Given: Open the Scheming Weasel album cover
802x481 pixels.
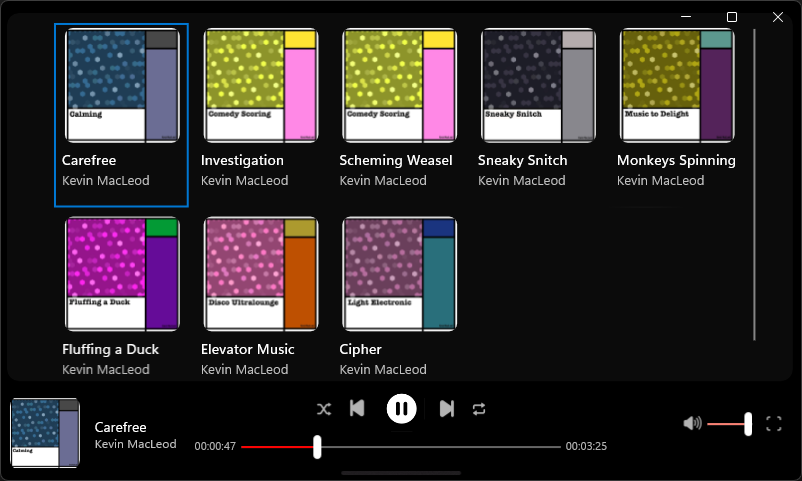Looking at the screenshot, I should [399, 85].
